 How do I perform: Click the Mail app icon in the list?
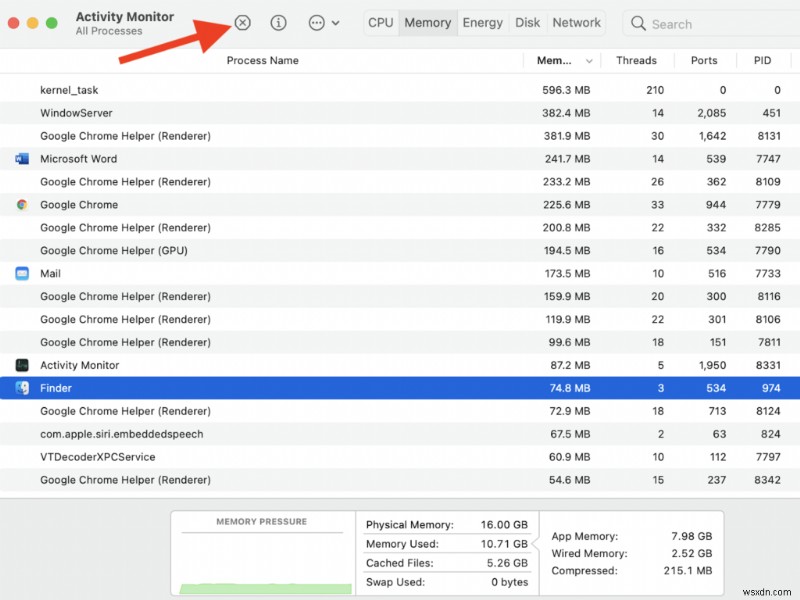[22, 273]
